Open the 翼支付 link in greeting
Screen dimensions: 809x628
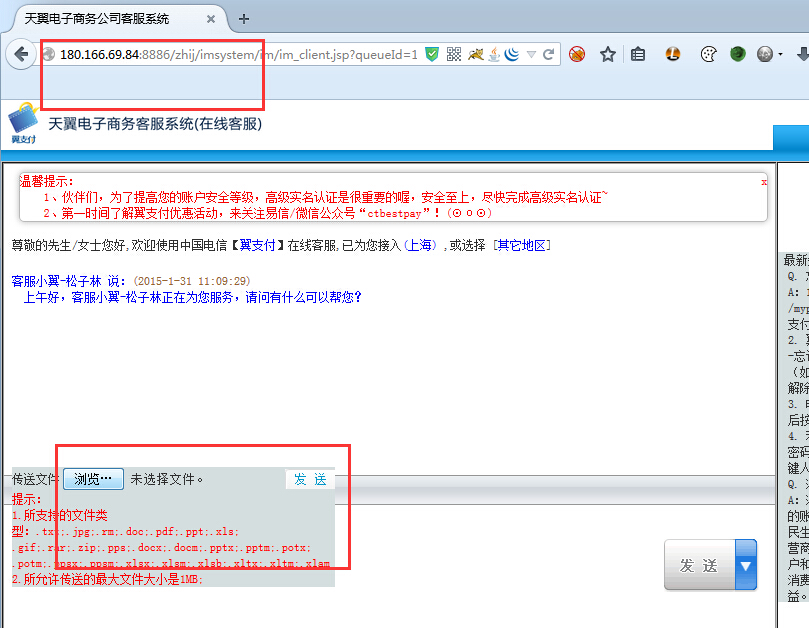257,245
